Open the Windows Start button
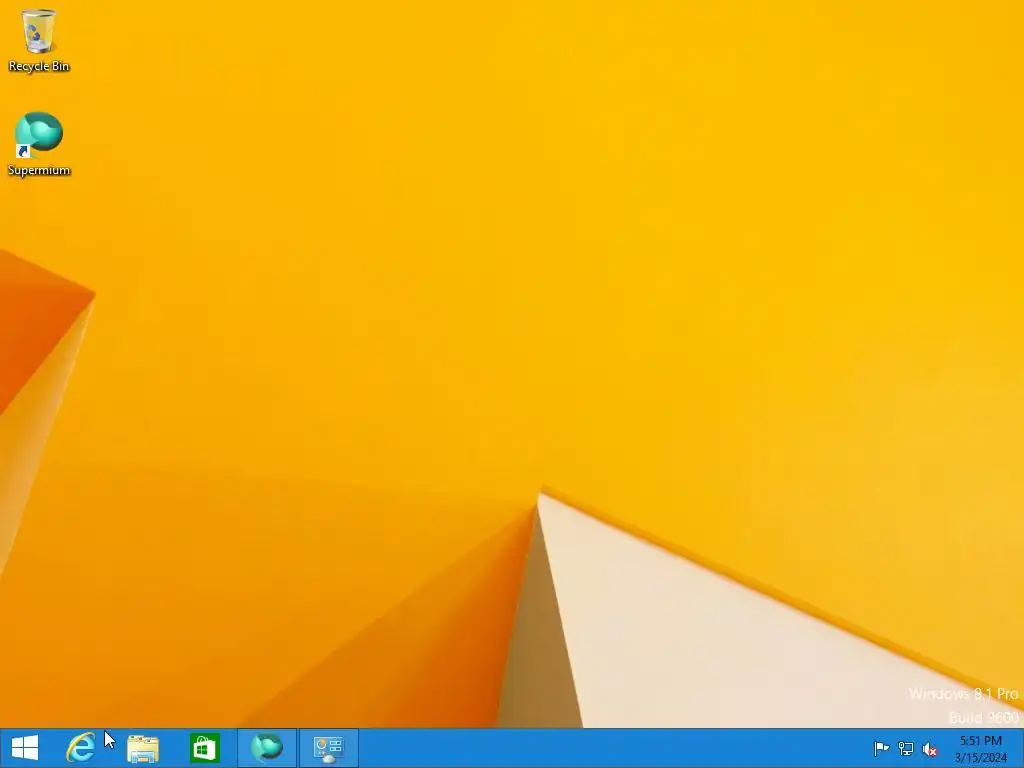1024x768 pixels. [25, 748]
